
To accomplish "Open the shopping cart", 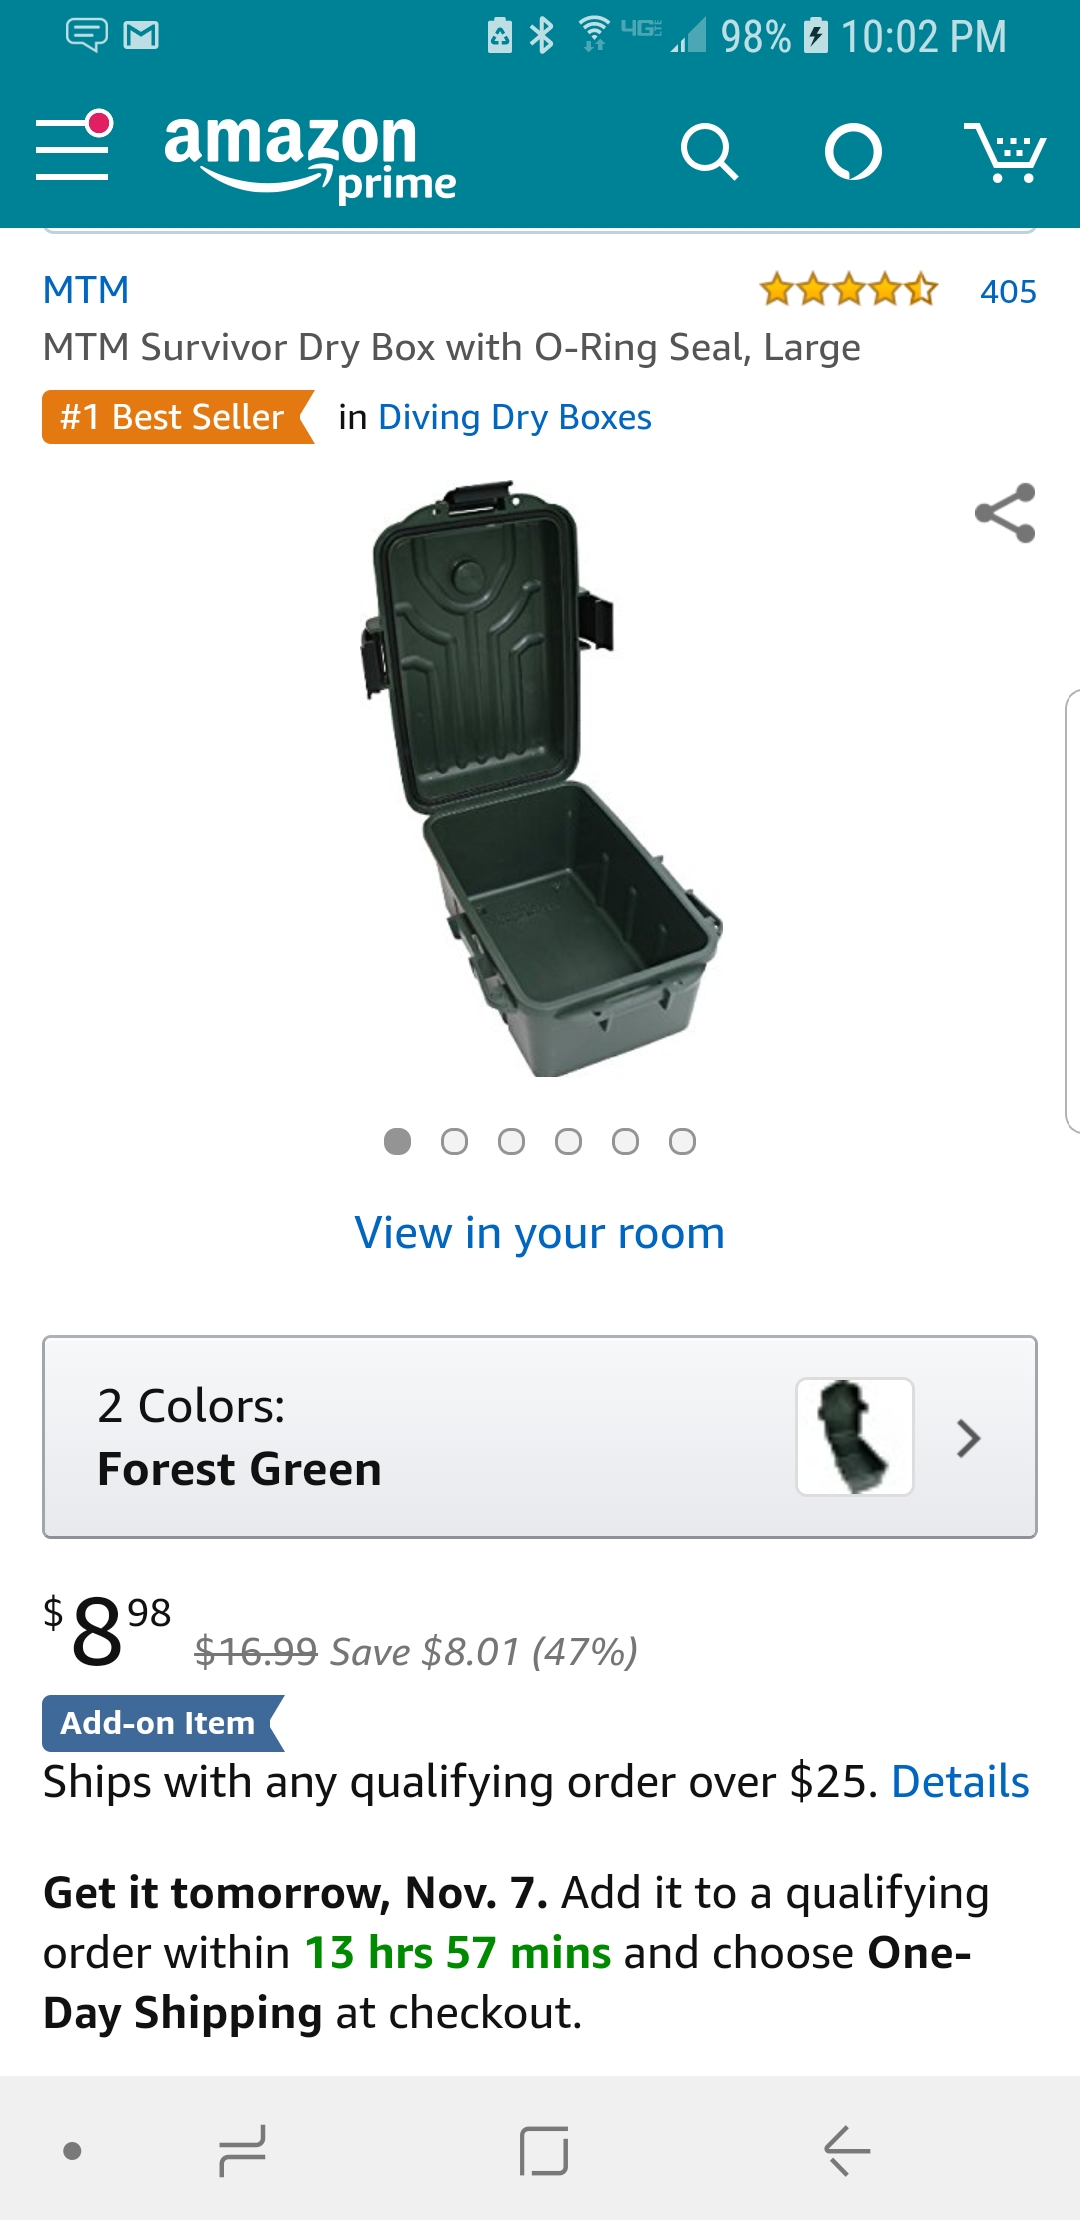I will click(1004, 152).
